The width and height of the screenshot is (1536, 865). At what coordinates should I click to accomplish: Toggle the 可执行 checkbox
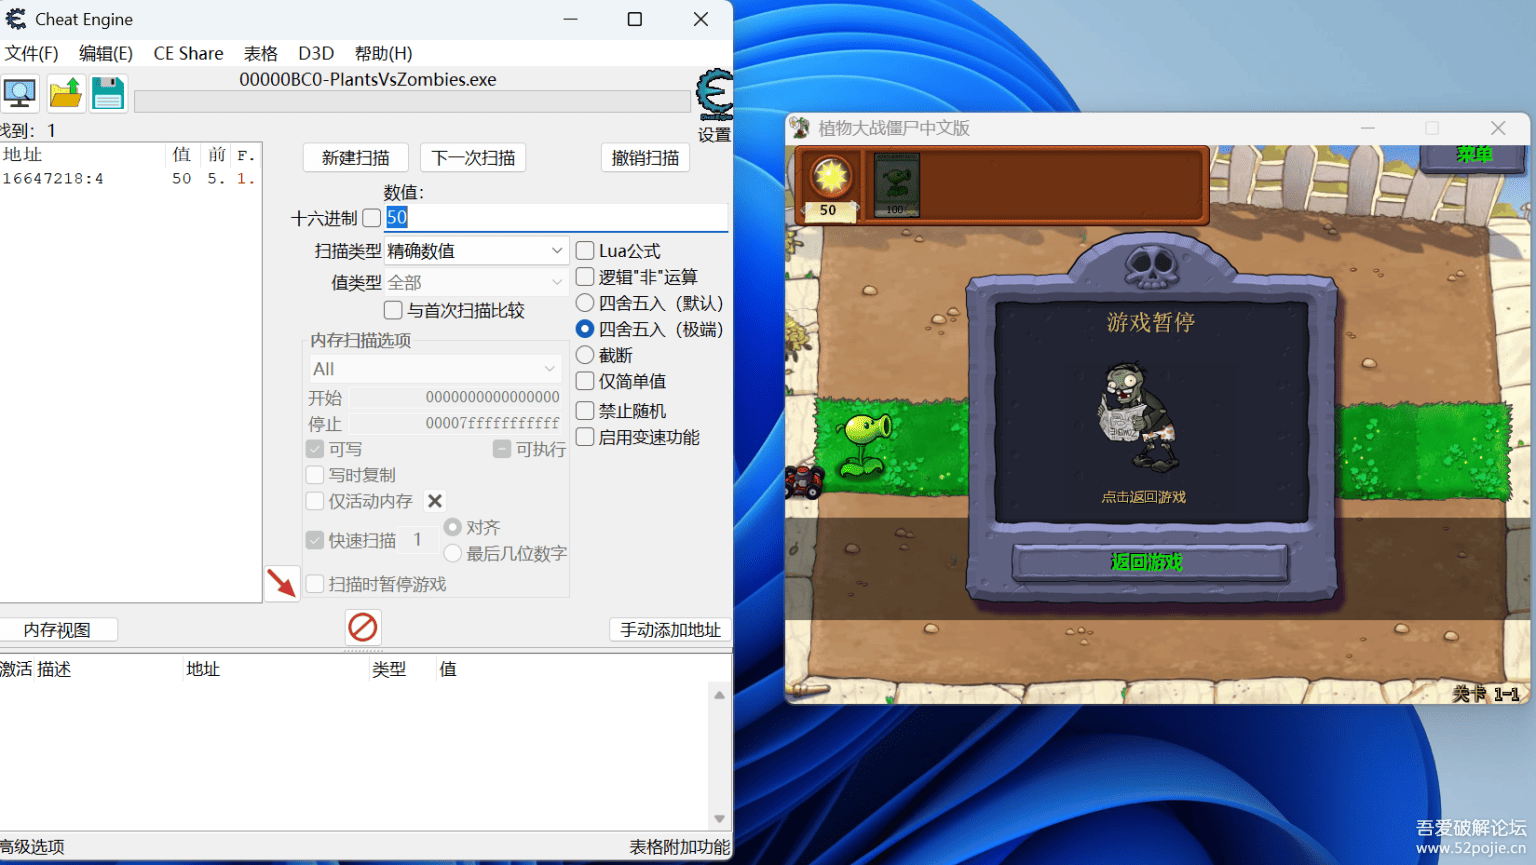tap(502, 449)
